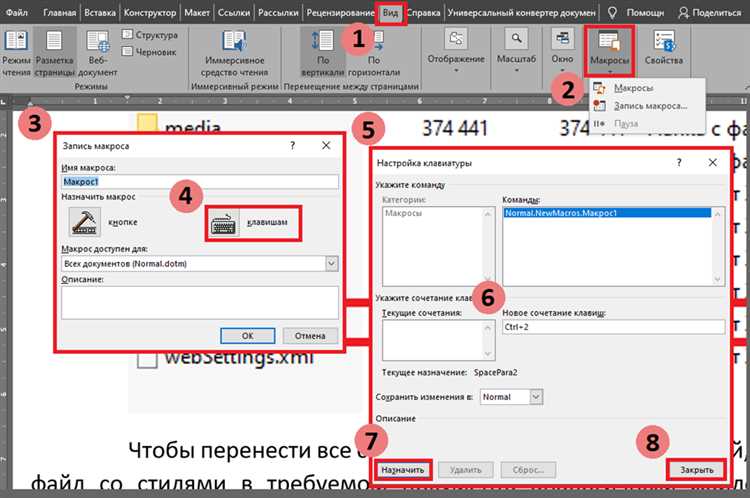Click Новое сочетание клавиш field
The height and width of the screenshot is (498, 750).
[x=614, y=327]
